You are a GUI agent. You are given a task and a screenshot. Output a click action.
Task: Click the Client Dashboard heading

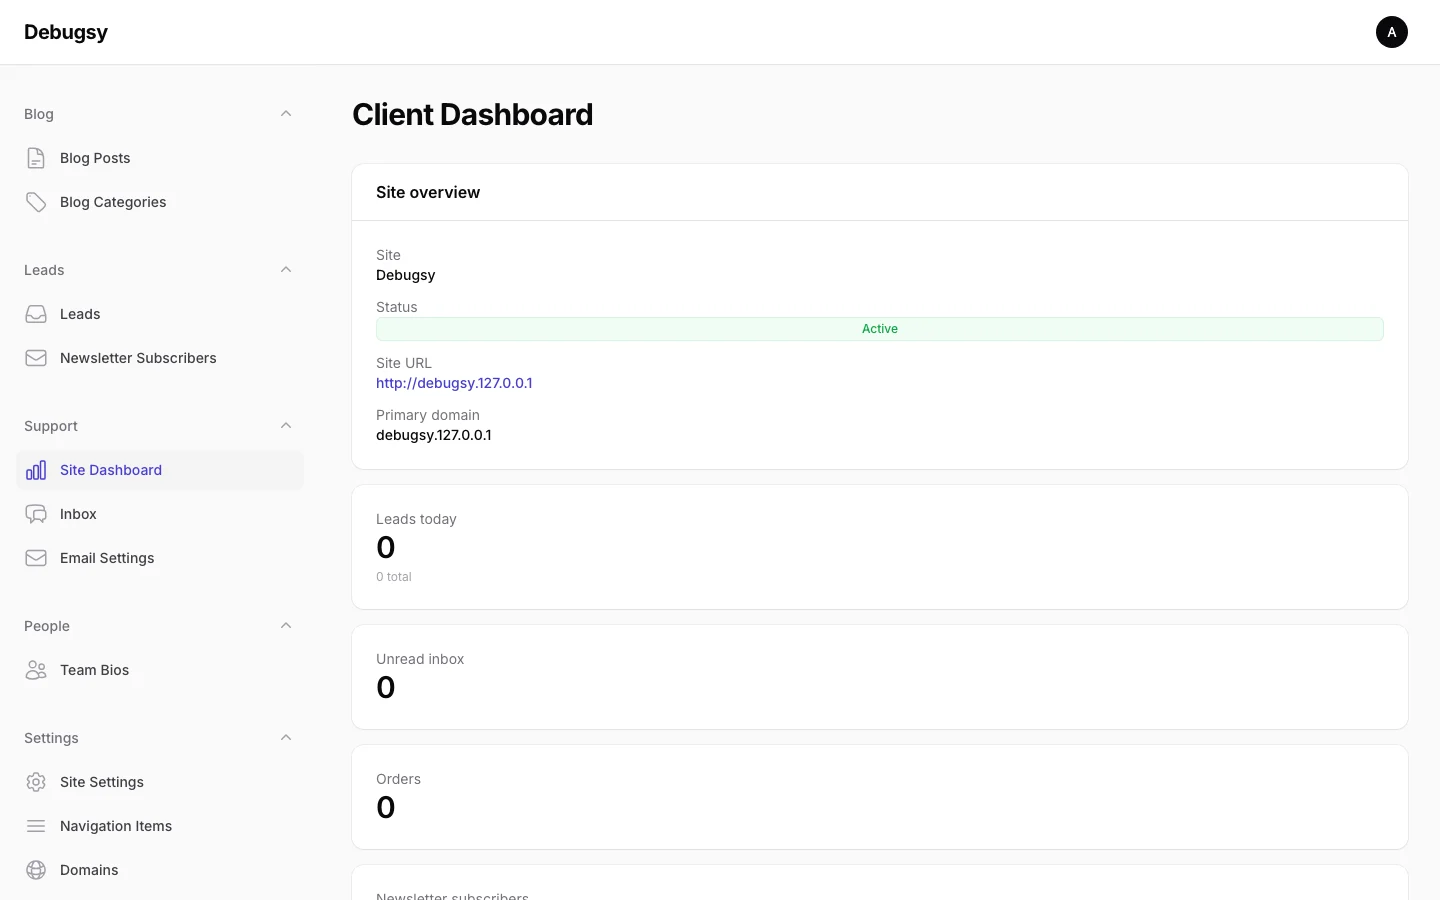click(x=472, y=115)
